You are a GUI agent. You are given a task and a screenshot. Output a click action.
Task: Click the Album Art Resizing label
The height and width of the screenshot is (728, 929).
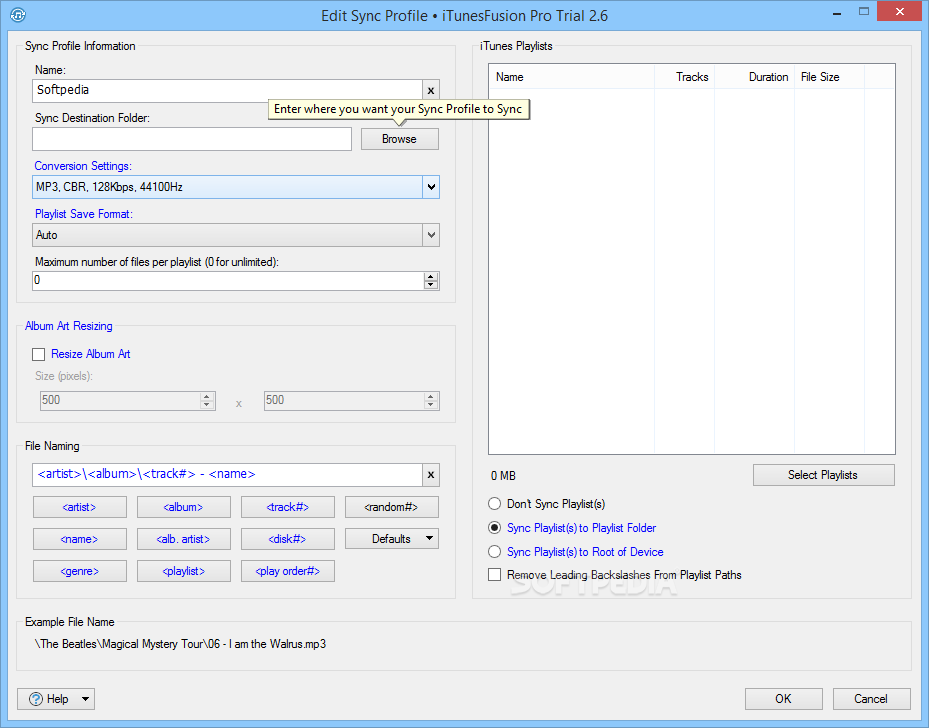click(69, 326)
